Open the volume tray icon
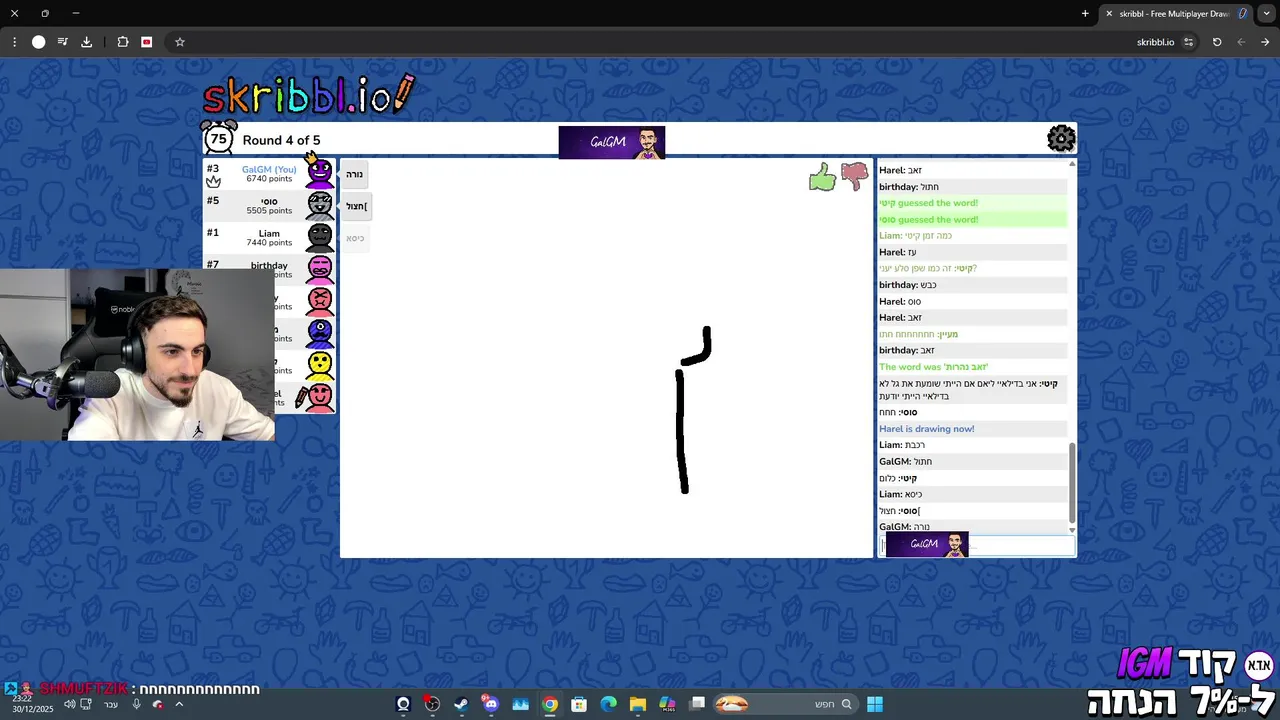Image resolution: width=1280 pixels, height=720 pixels. coord(69,704)
